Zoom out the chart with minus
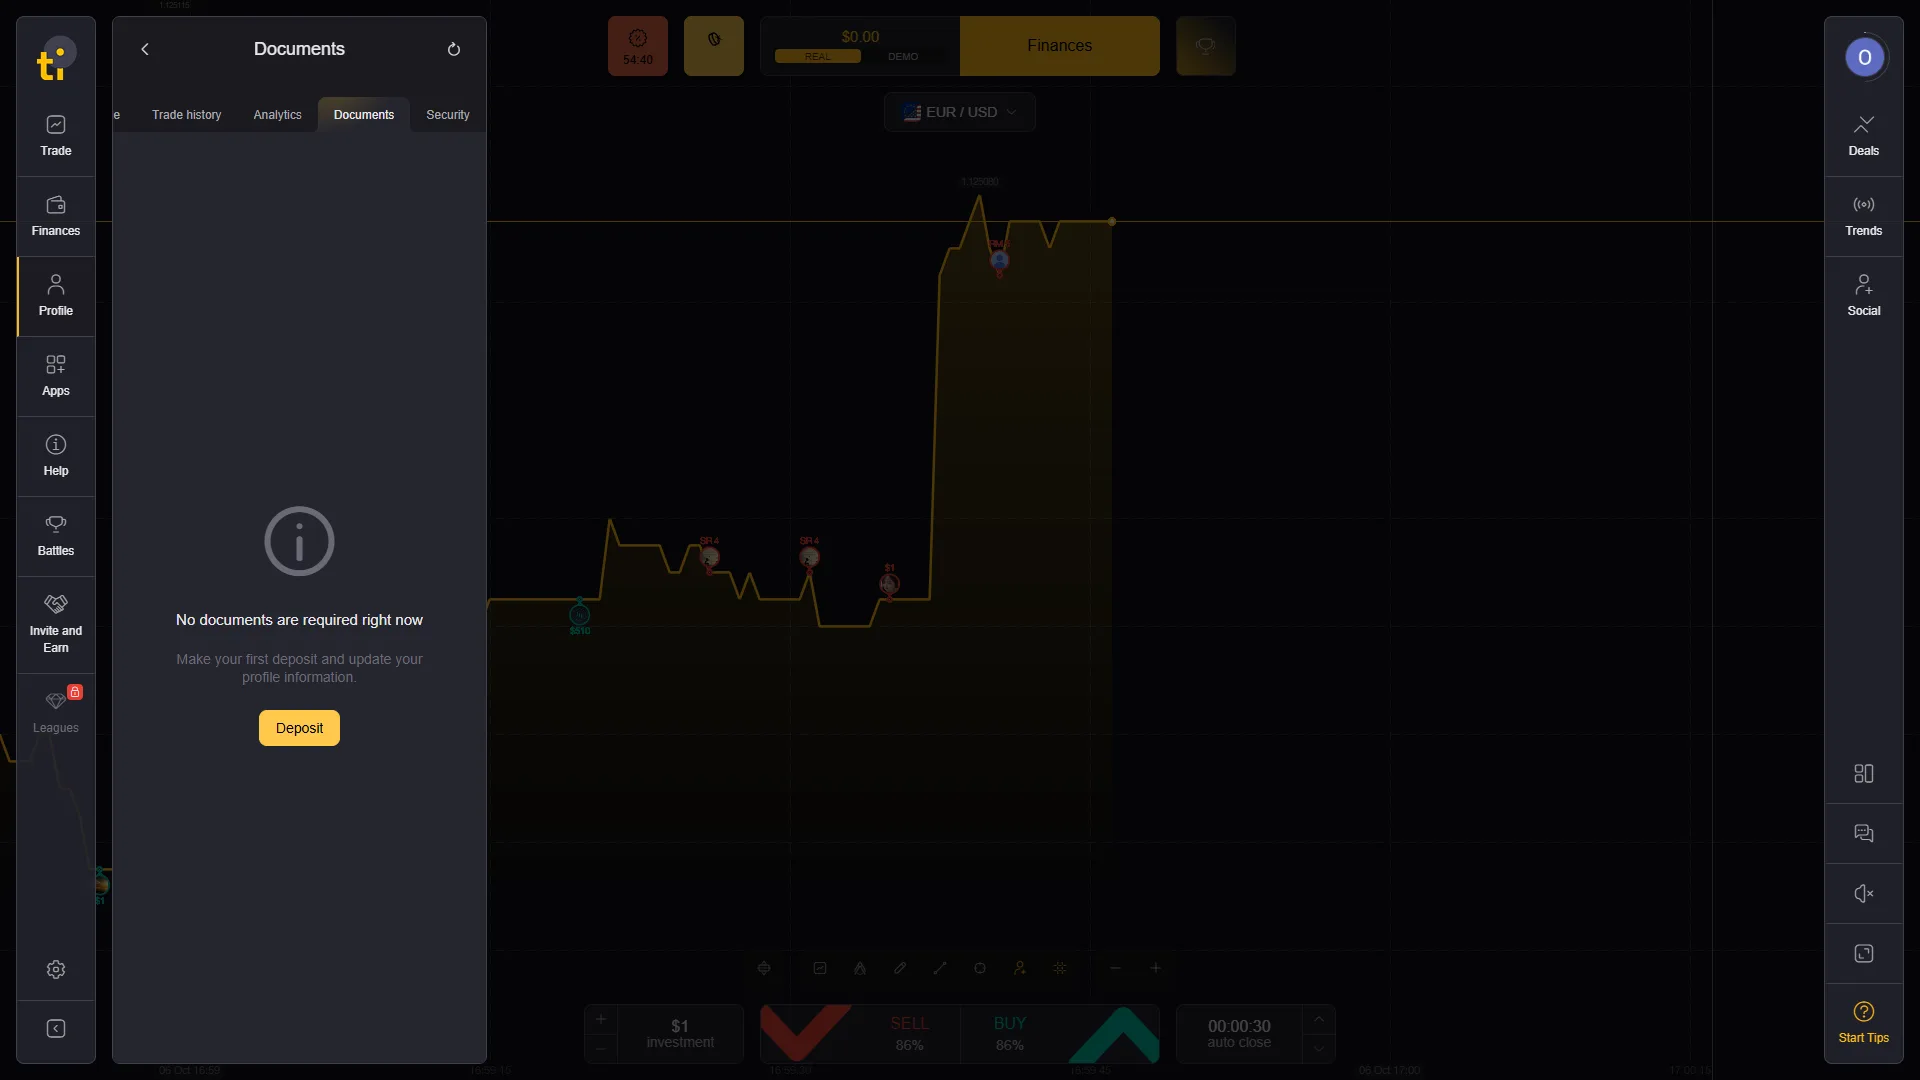The image size is (1920, 1080). point(1115,968)
